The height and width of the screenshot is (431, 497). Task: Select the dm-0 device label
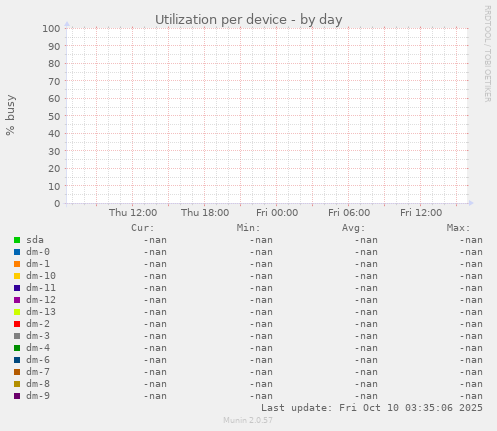pyautogui.click(x=38, y=252)
